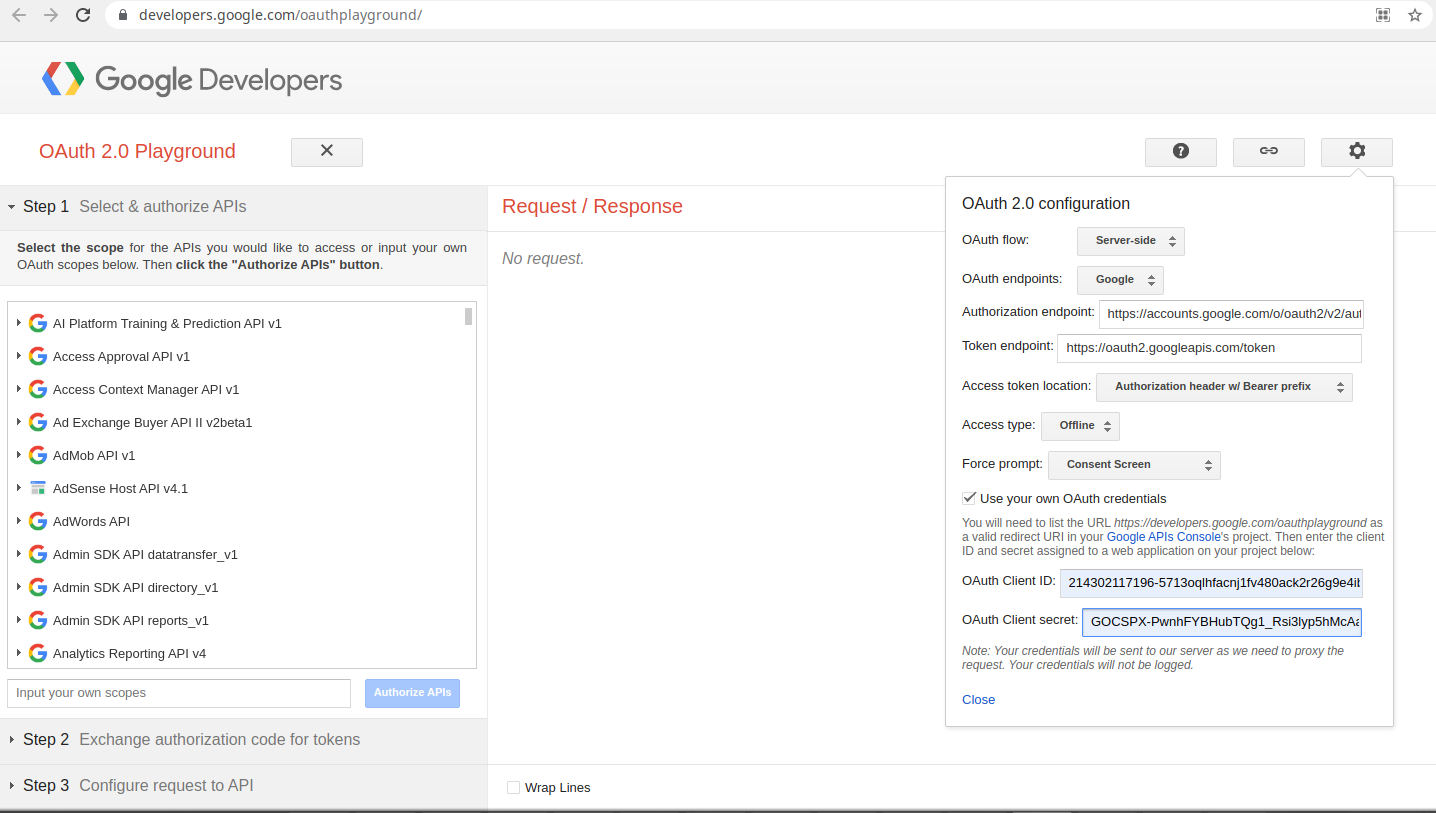This screenshot has width=1436, height=813.
Task: Open the Force prompt dropdown
Action: pos(1134,465)
